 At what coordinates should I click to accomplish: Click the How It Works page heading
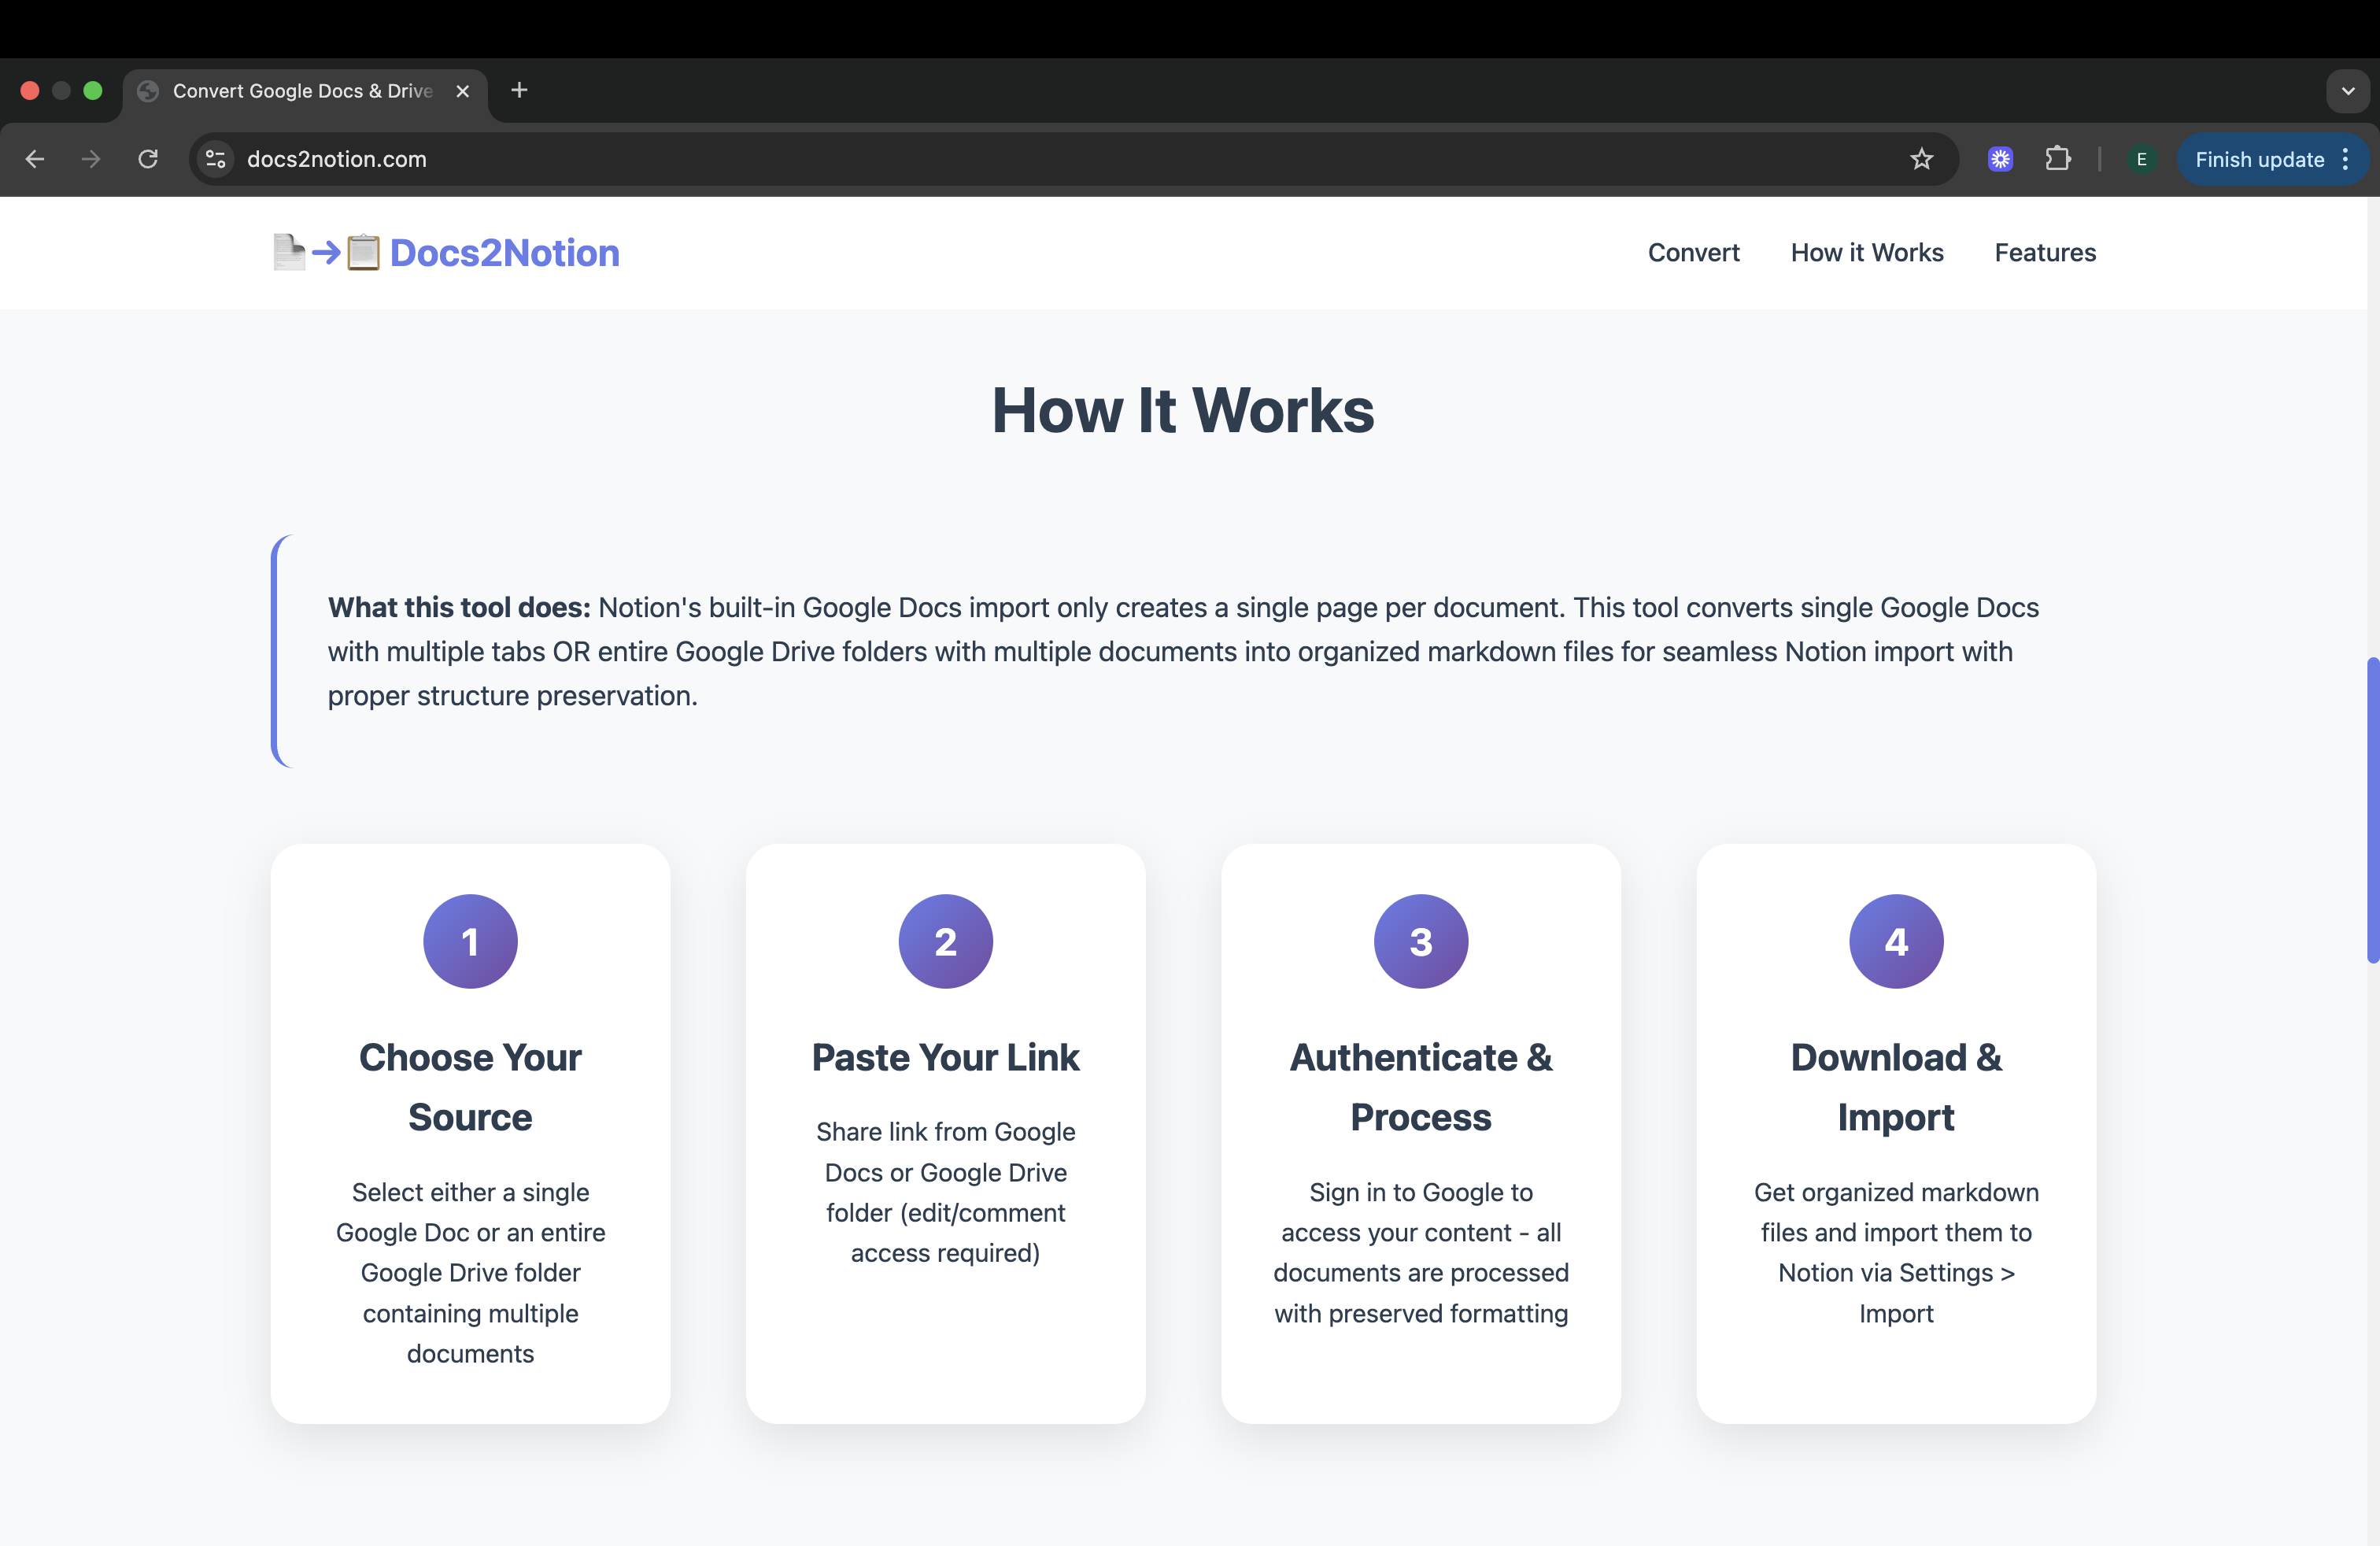pyautogui.click(x=1183, y=411)
